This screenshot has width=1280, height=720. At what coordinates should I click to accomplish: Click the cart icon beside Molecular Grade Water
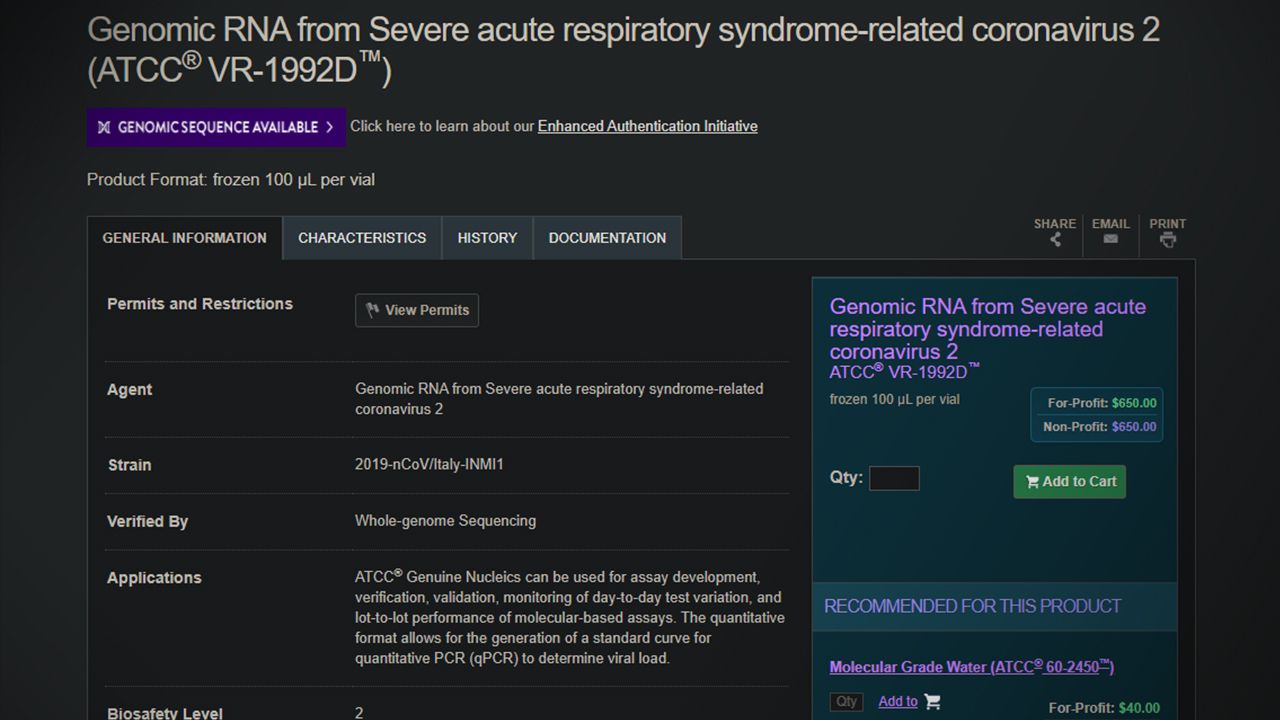pyautogui.click(x=932, y=702)
